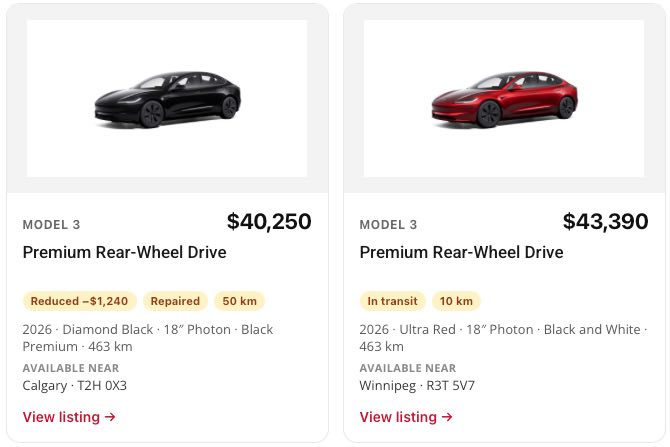670x447 pixels.
Task: Click the MODEL 3 label on red car card
Action: tap(388, 225)
